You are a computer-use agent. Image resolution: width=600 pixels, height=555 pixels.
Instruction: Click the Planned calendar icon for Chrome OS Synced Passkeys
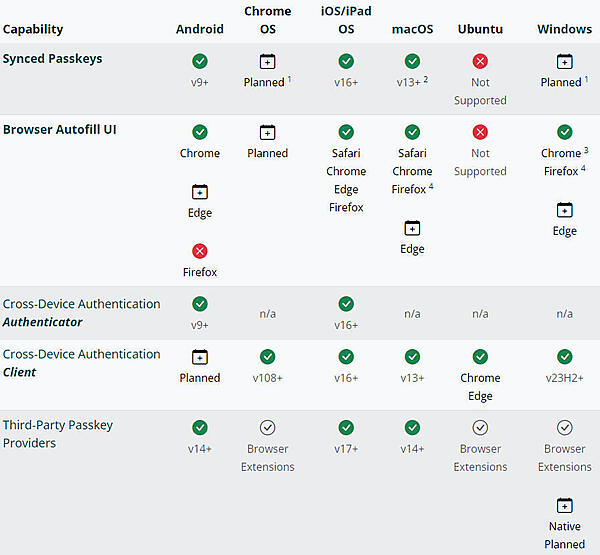point(267,62)
